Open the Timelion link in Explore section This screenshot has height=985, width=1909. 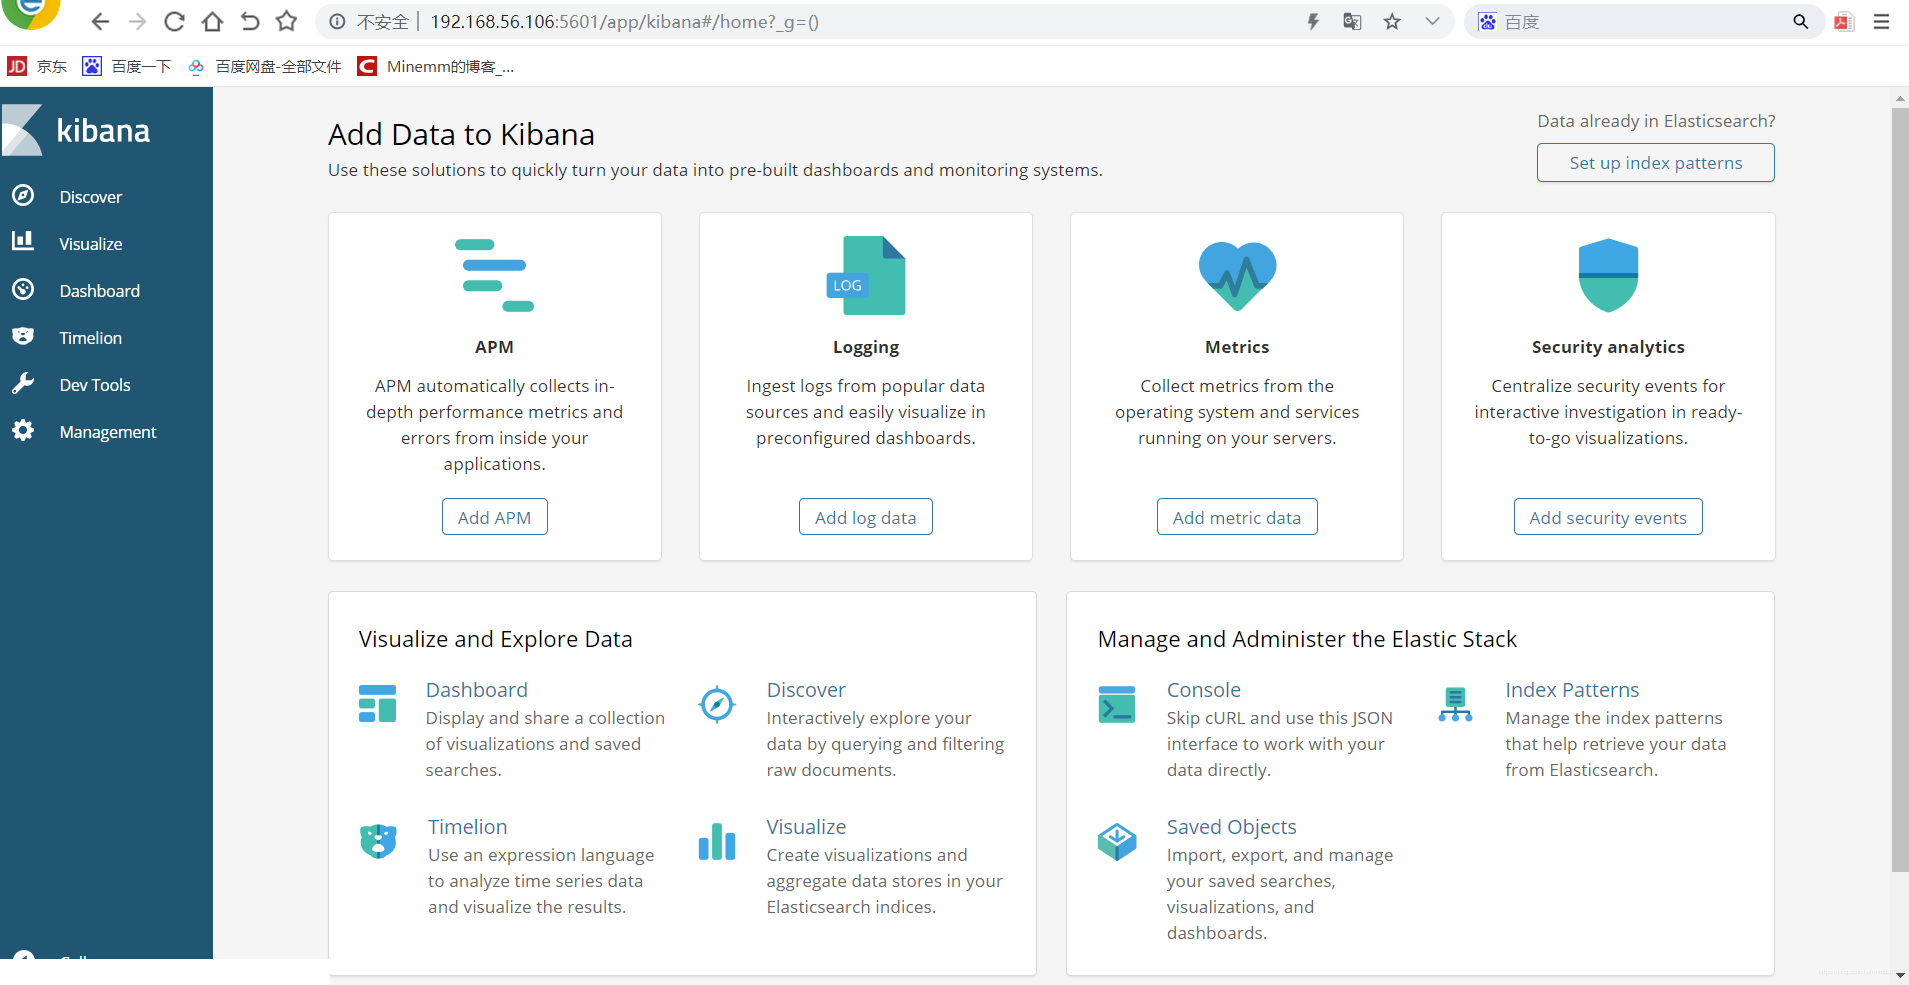click(467, 827)
